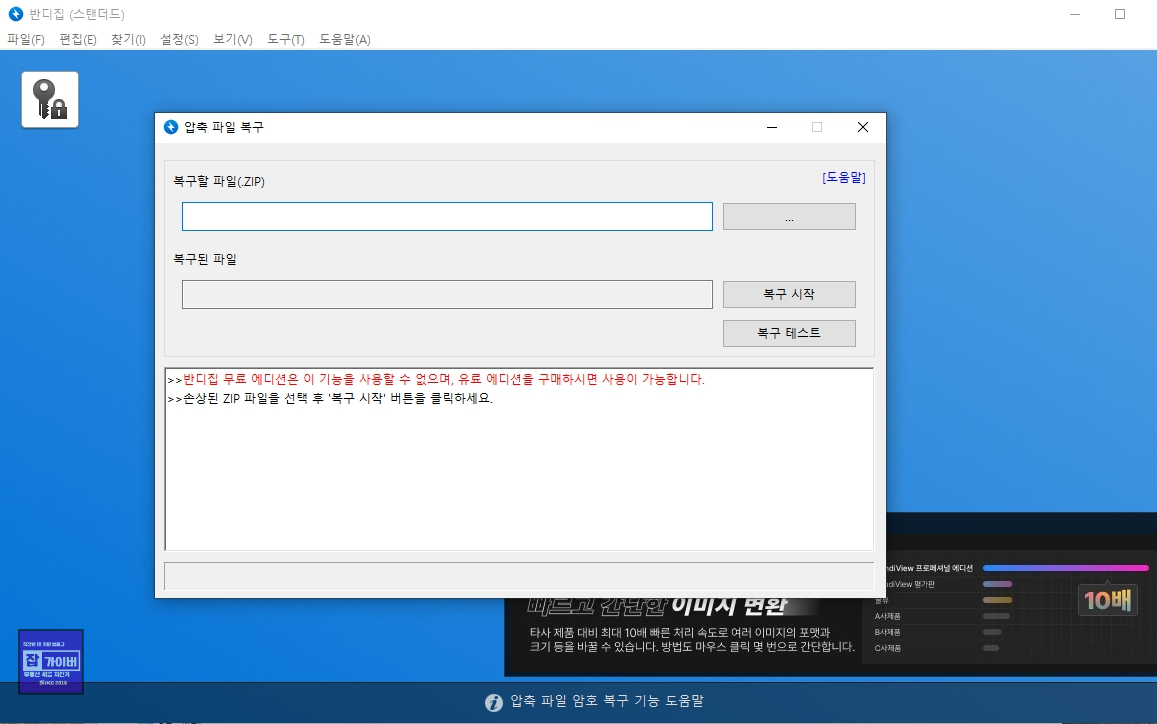Open the [도움말] link in the dialog
This screenshot has height=724, width=1157.
click(x=843, y=177)
